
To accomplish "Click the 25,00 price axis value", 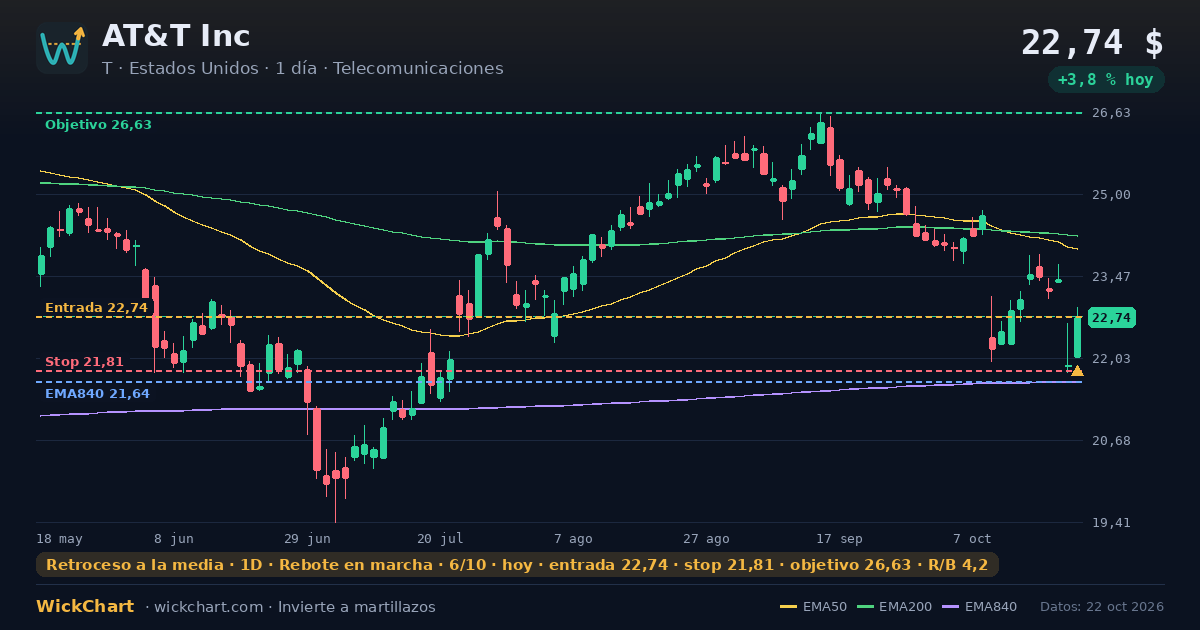I will pos(1111,195).
